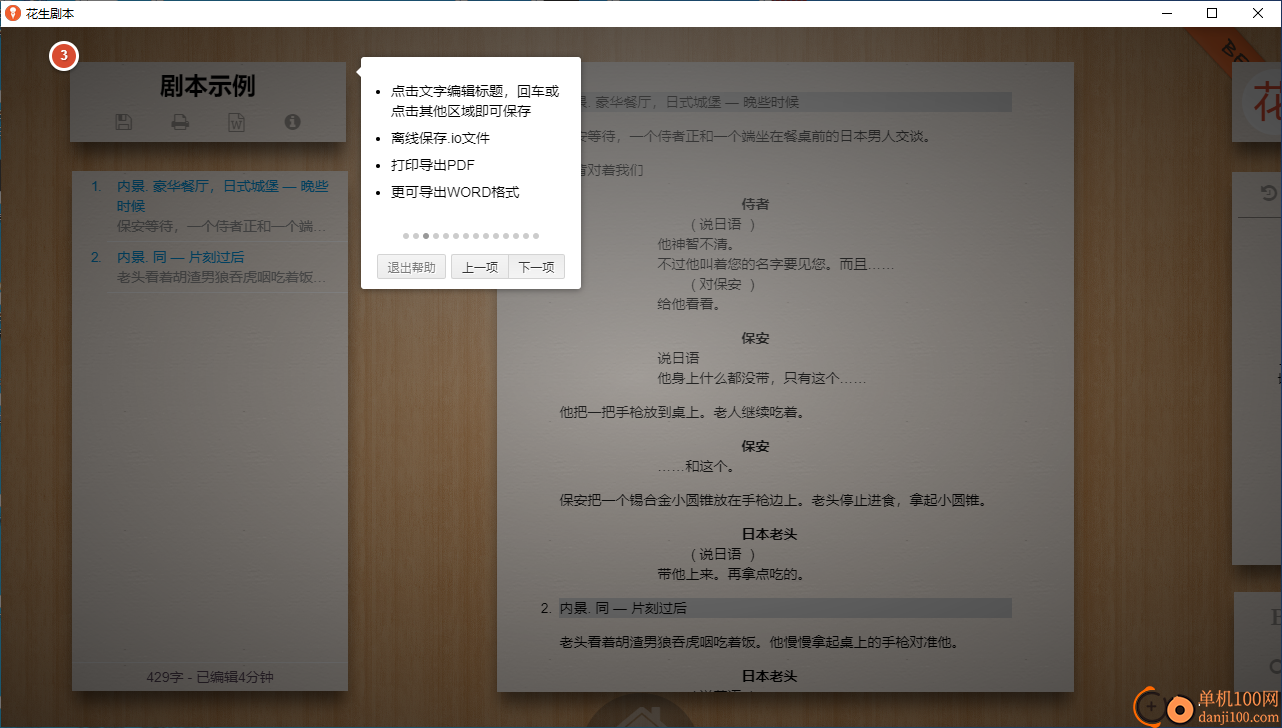The width and height of the screenshot is (1282, 728).
Task: Edit the 剧本示例 title text
Action: [x=208, y=86]
